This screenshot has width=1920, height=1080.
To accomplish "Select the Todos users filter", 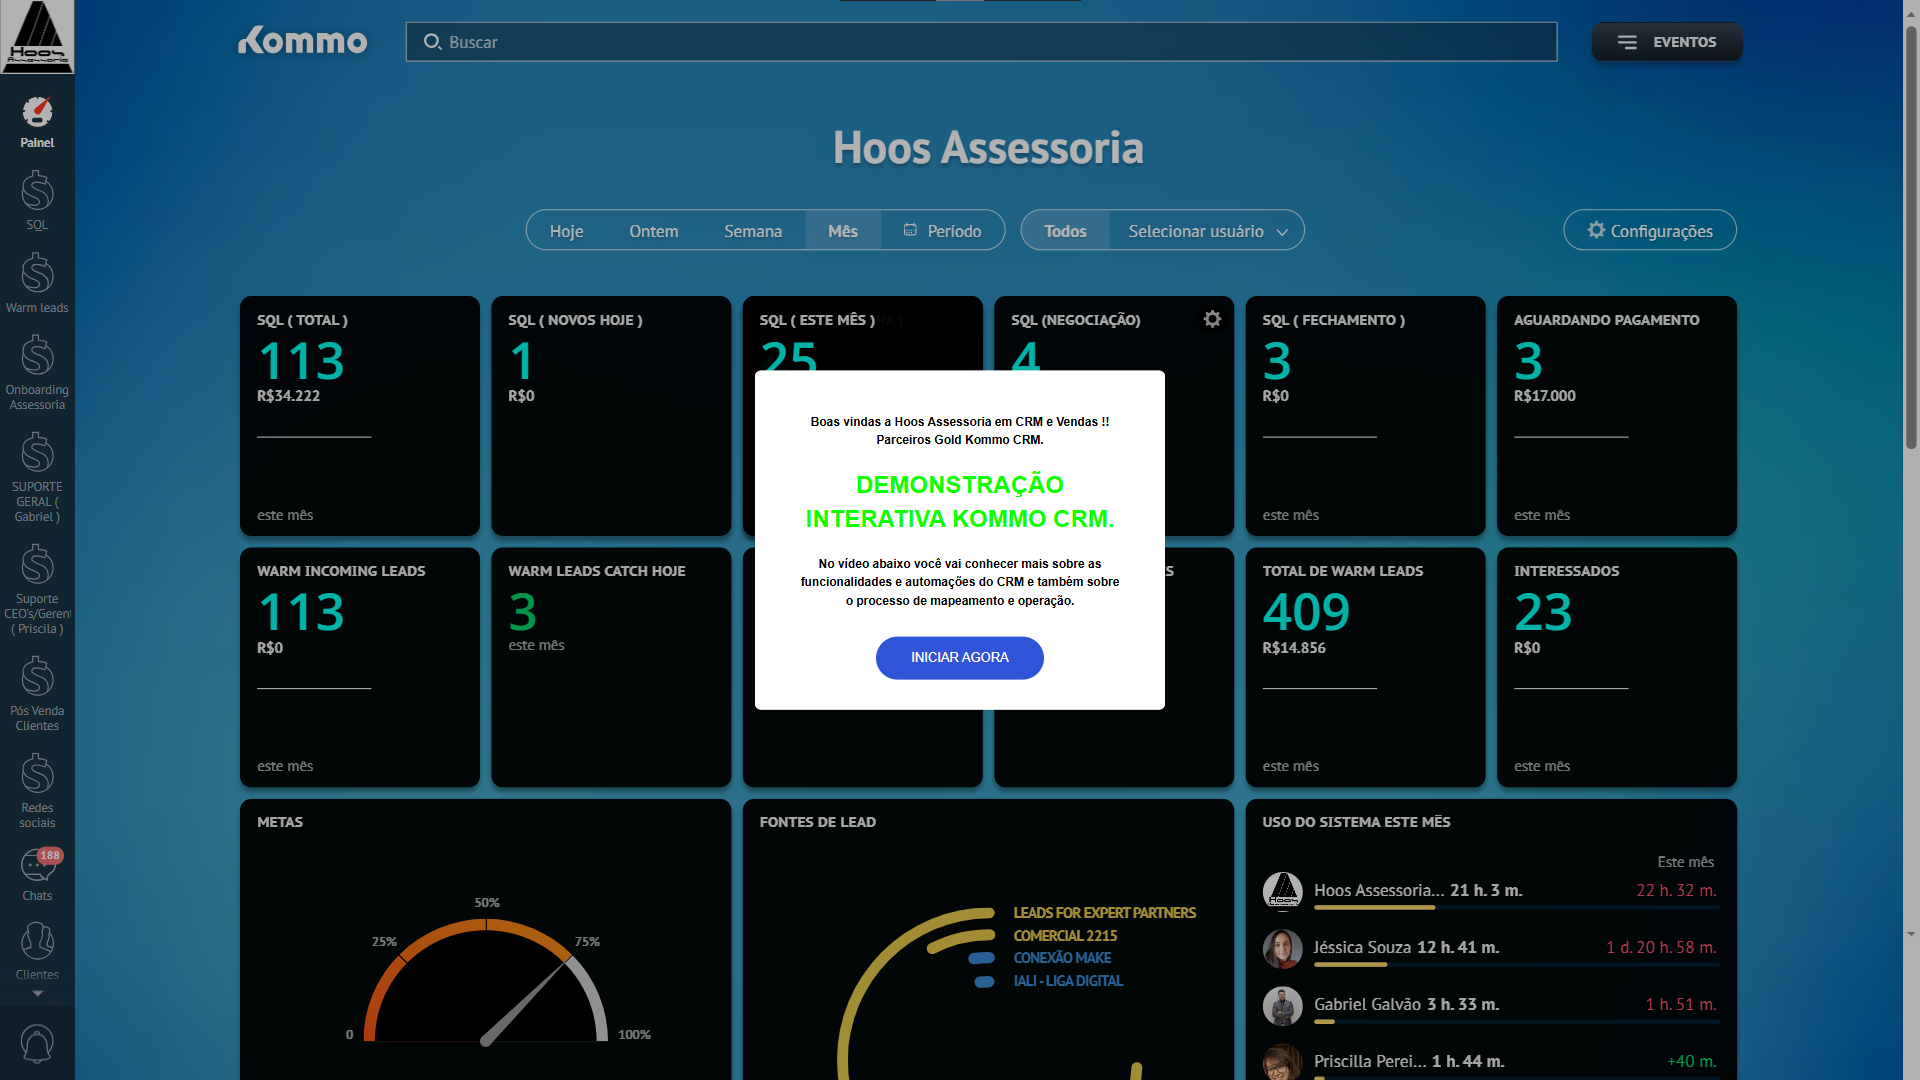I will pos(1065,231).
